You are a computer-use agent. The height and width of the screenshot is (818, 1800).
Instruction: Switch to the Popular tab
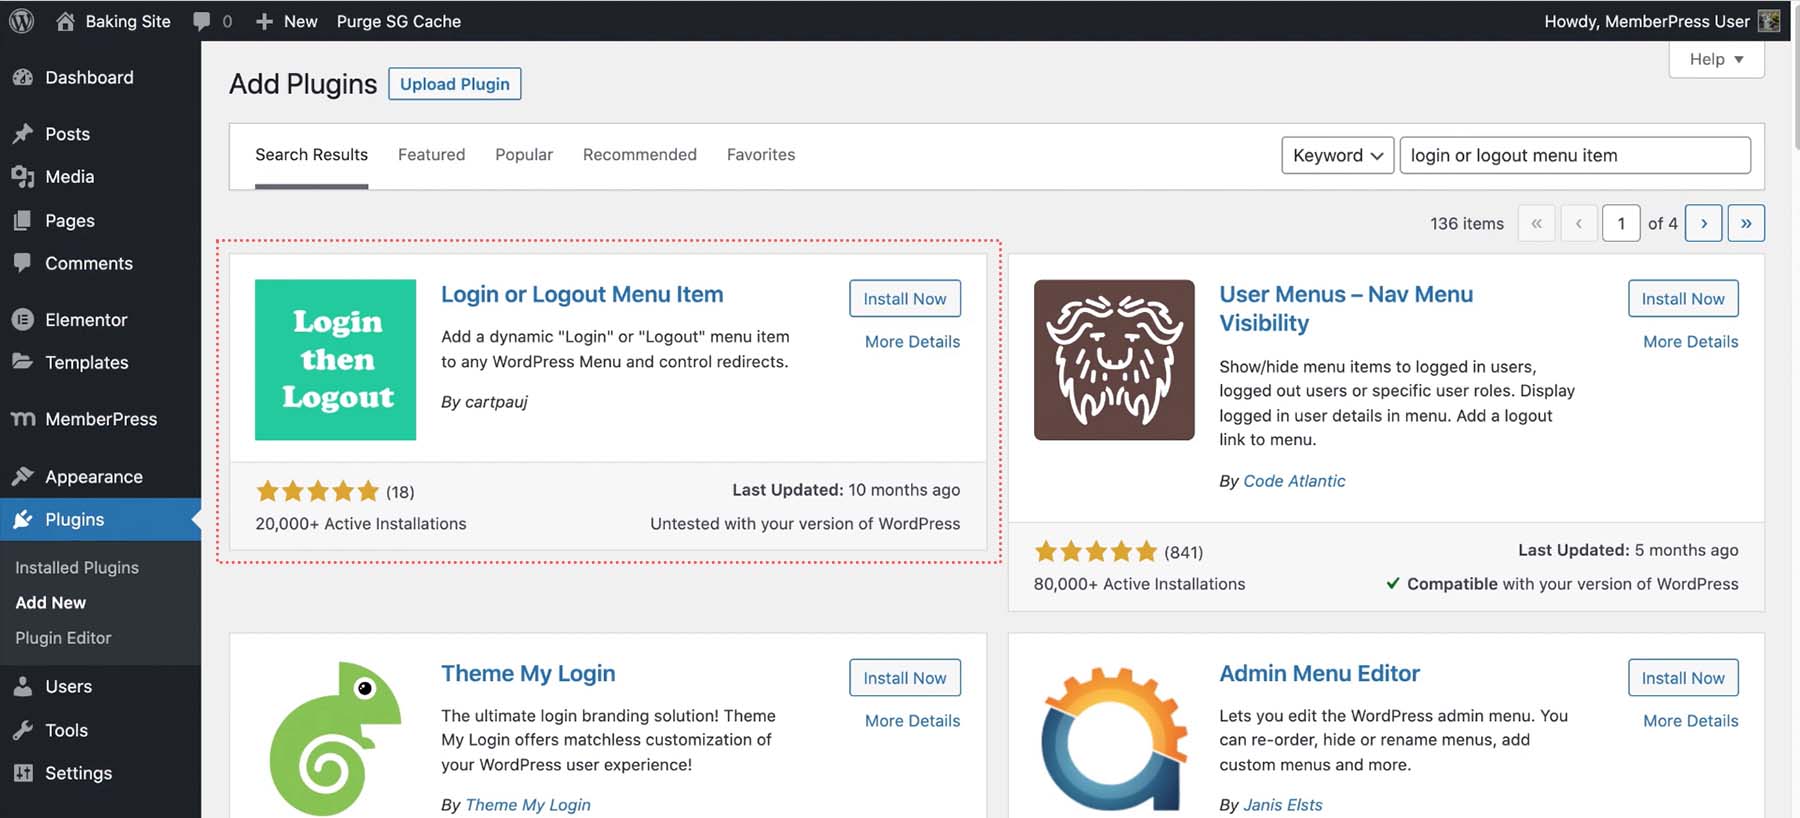click(524, 155)
